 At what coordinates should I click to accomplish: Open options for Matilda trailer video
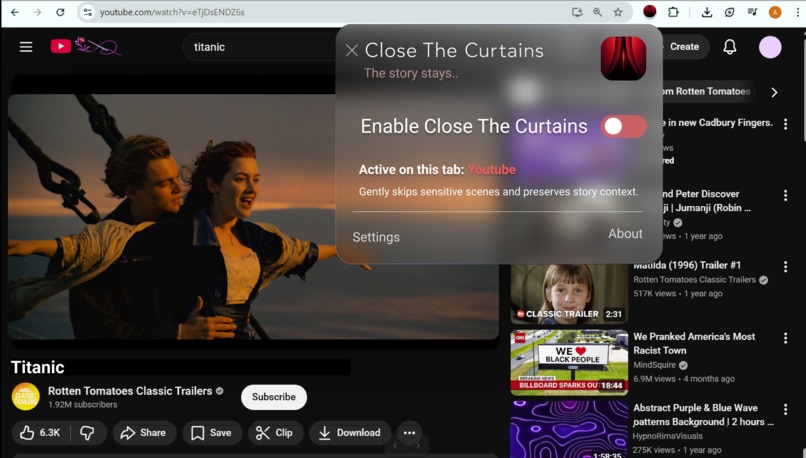tap(785, 267)
